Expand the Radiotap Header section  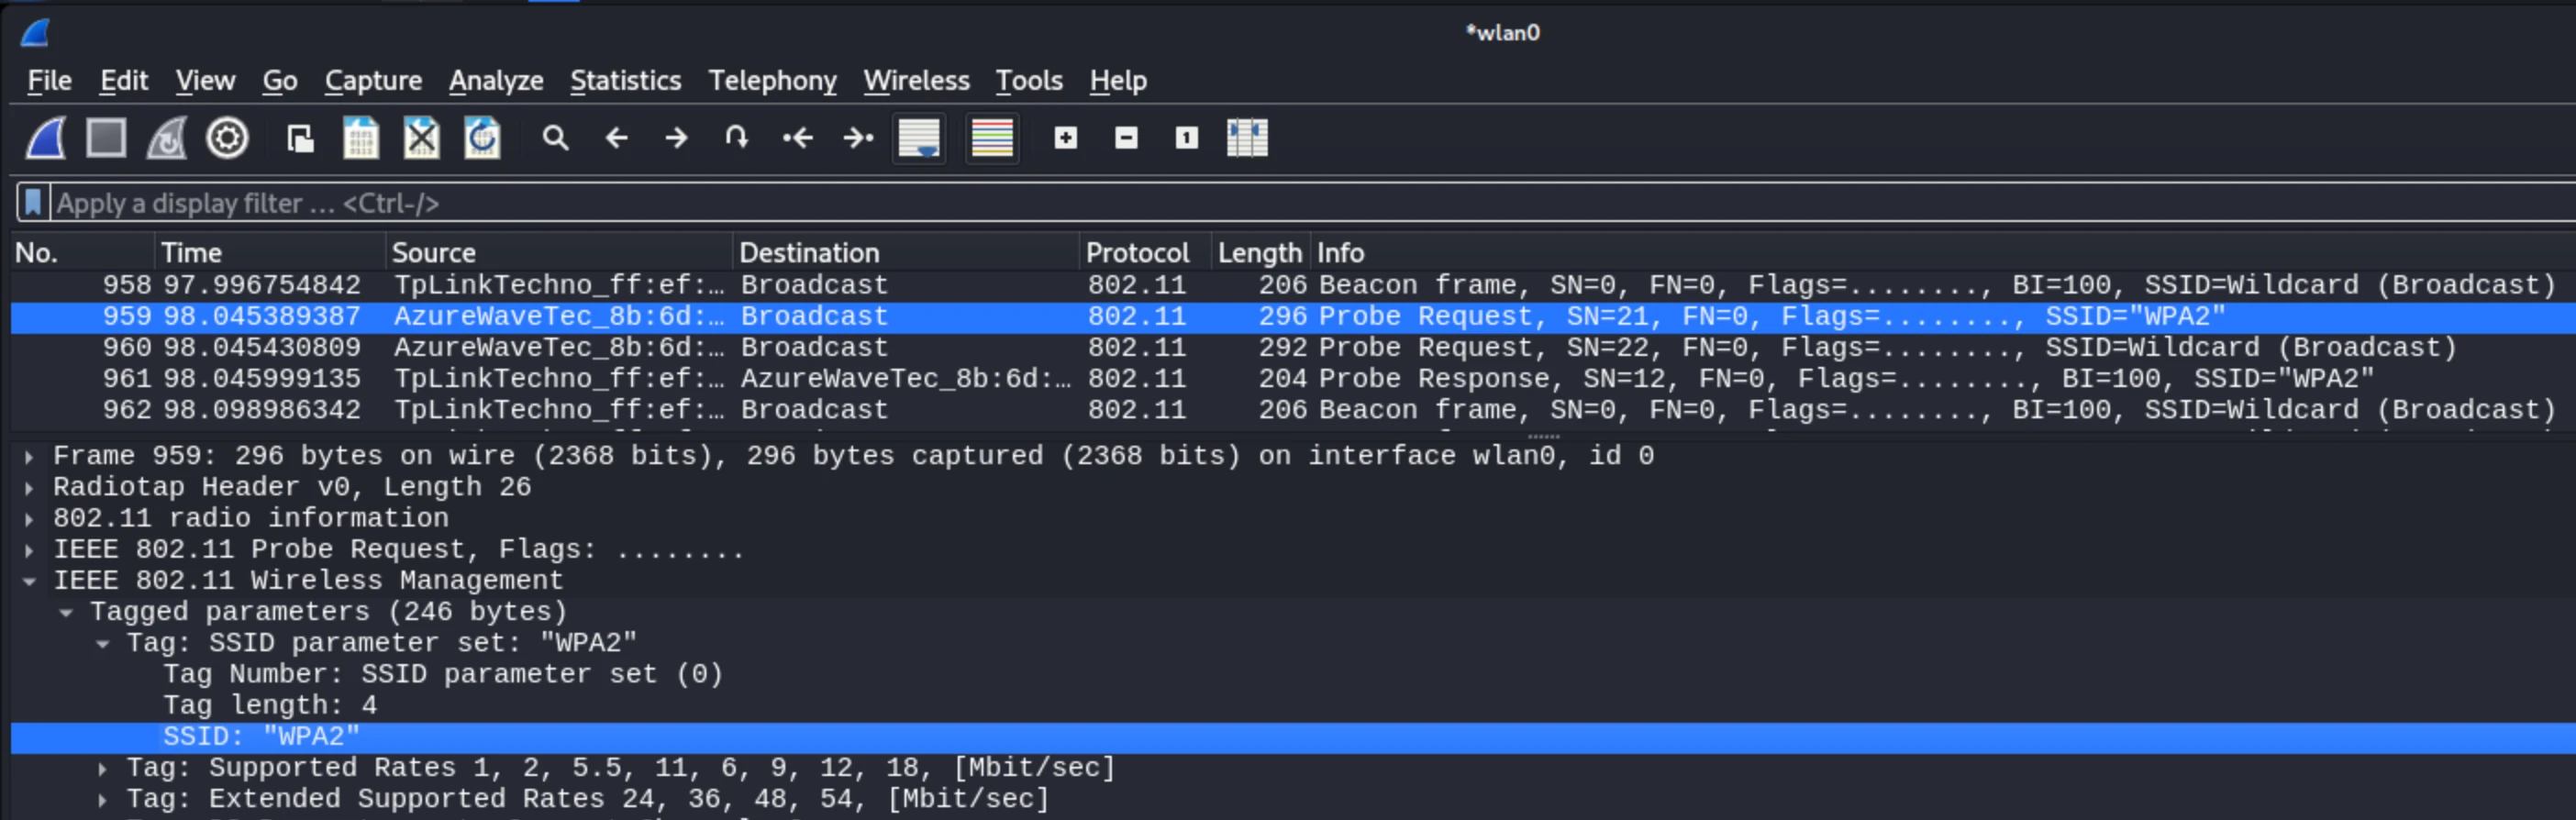[29, 488]
